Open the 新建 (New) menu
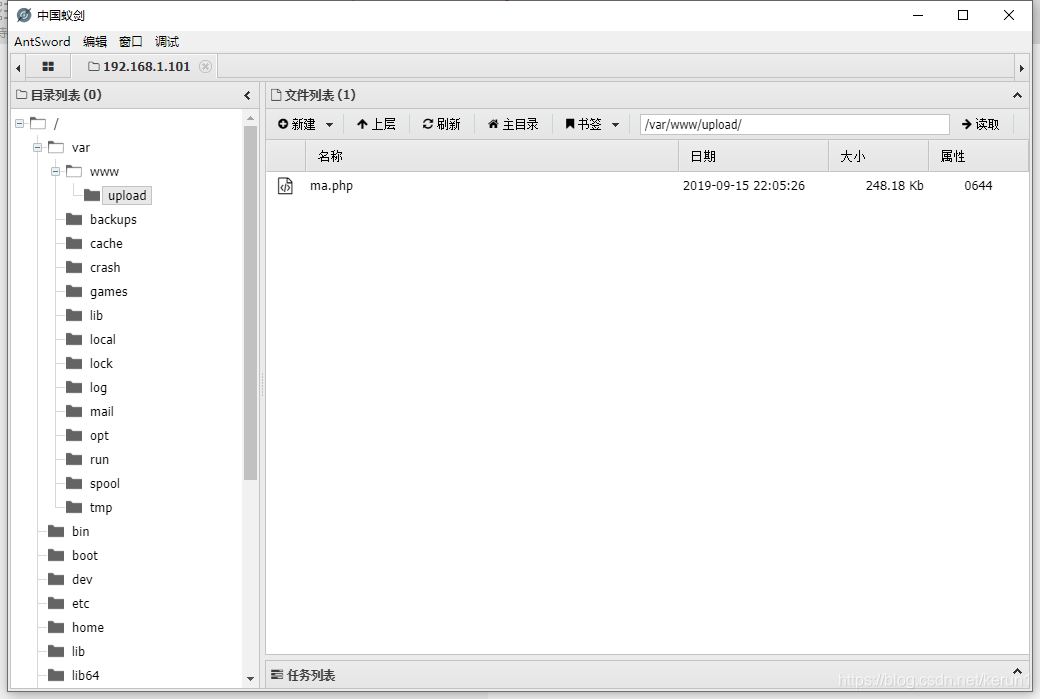The height and width of the screenshot is (699, 1040). tap(303, 123)
